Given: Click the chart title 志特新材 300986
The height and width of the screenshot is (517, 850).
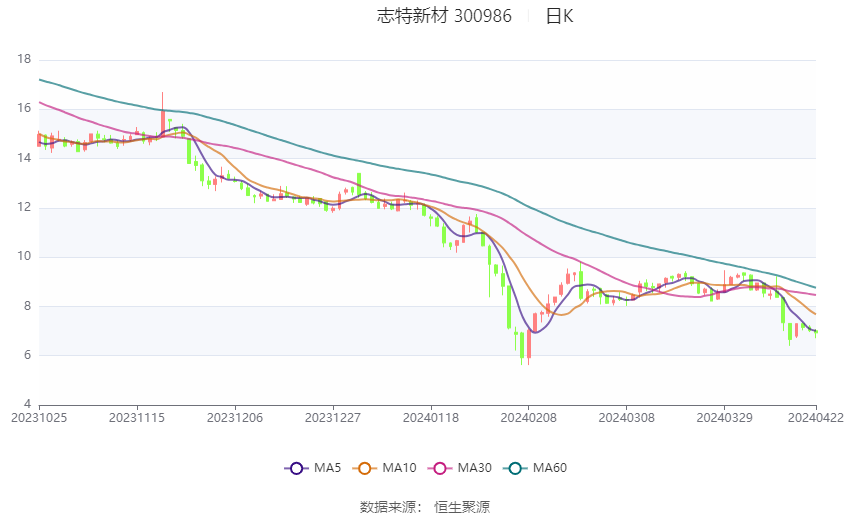Looking at the screenshot, I should tap(444, 16).
